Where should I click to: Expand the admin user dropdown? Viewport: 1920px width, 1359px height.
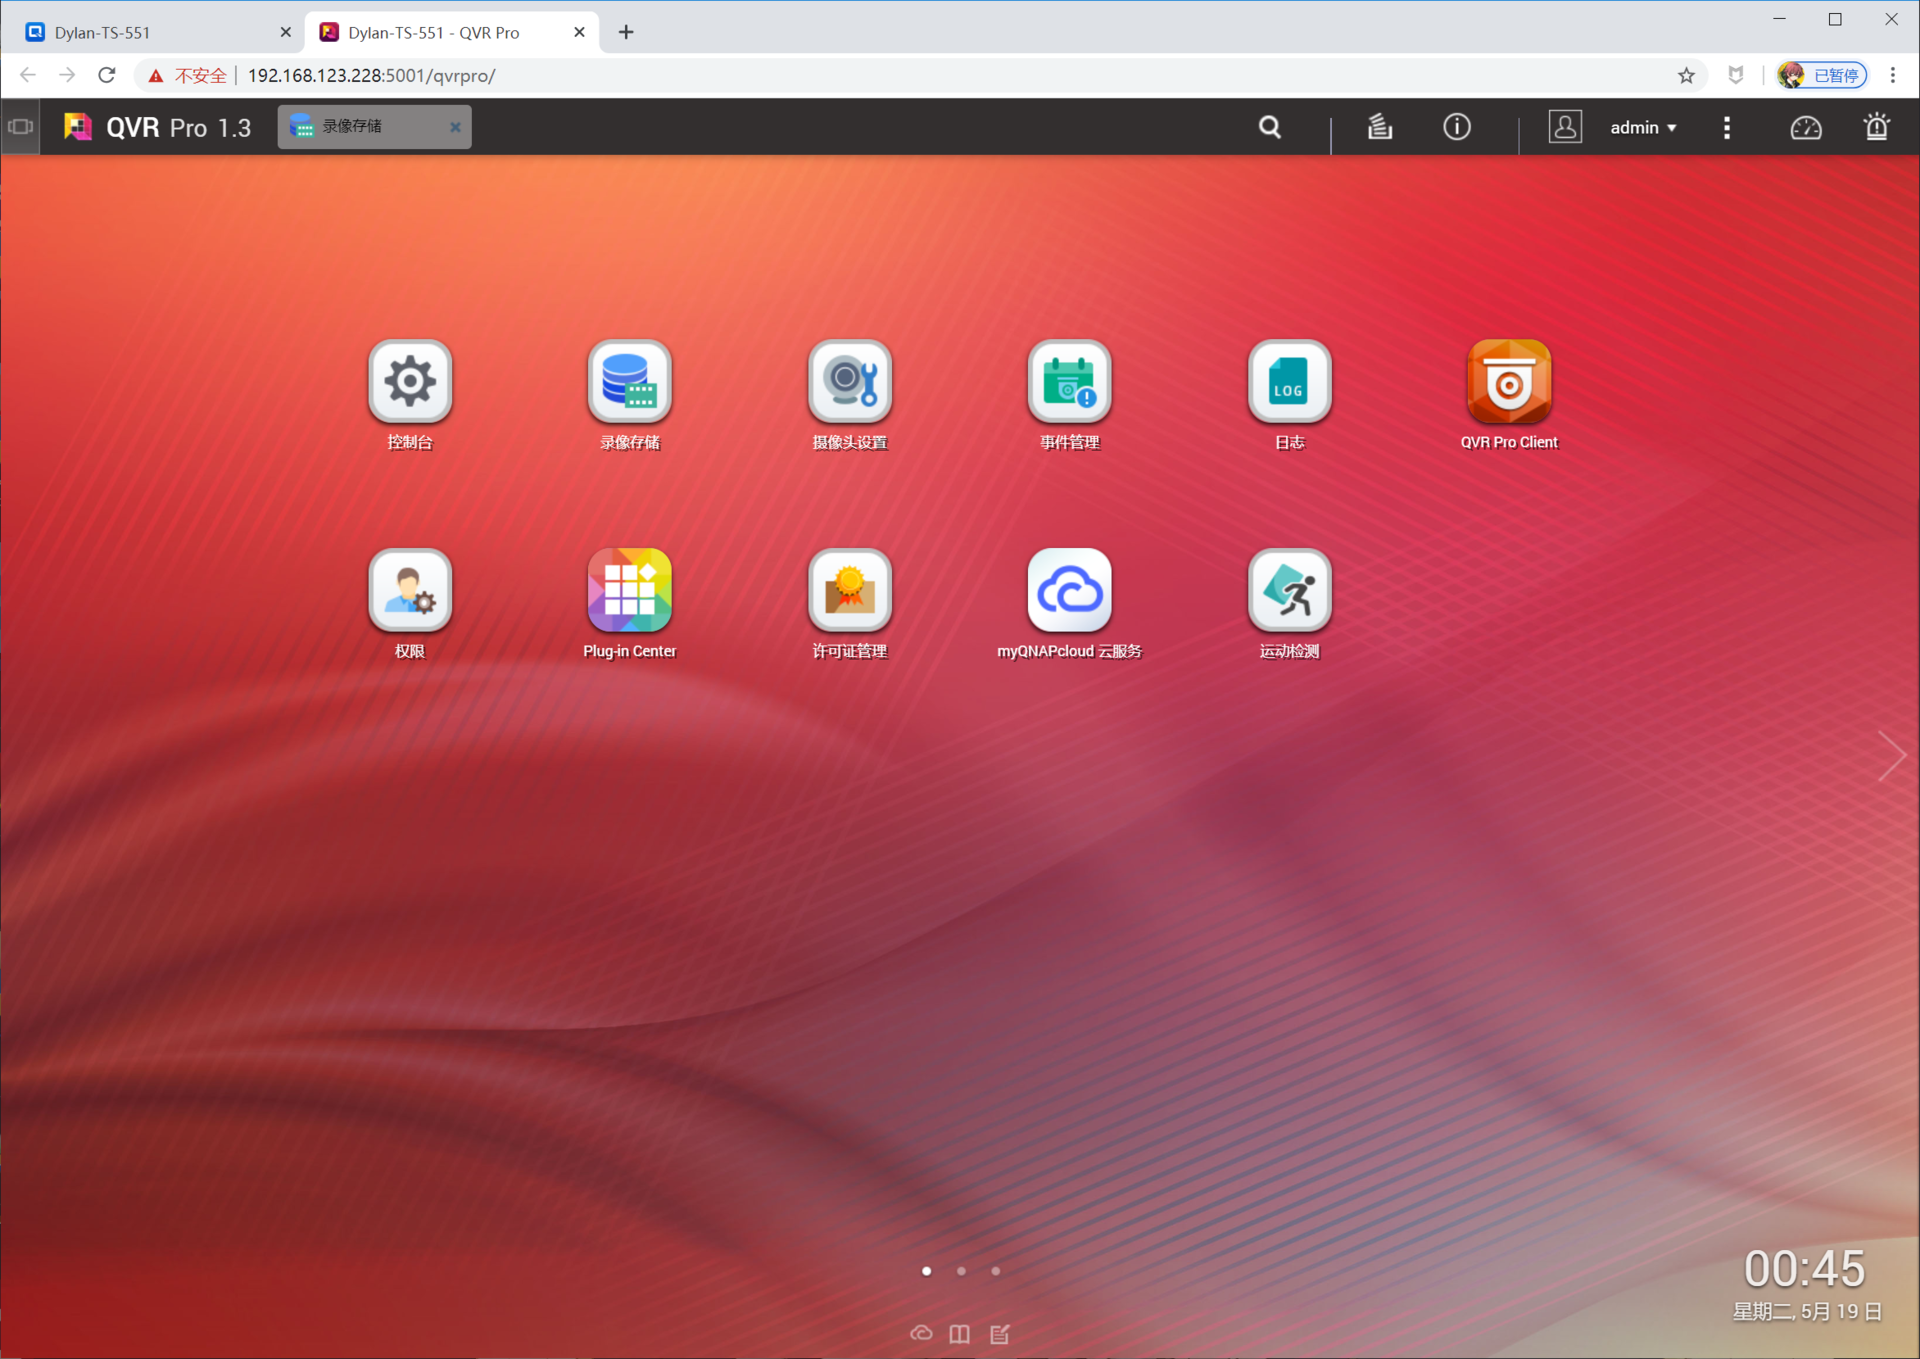pos(1643,127)
